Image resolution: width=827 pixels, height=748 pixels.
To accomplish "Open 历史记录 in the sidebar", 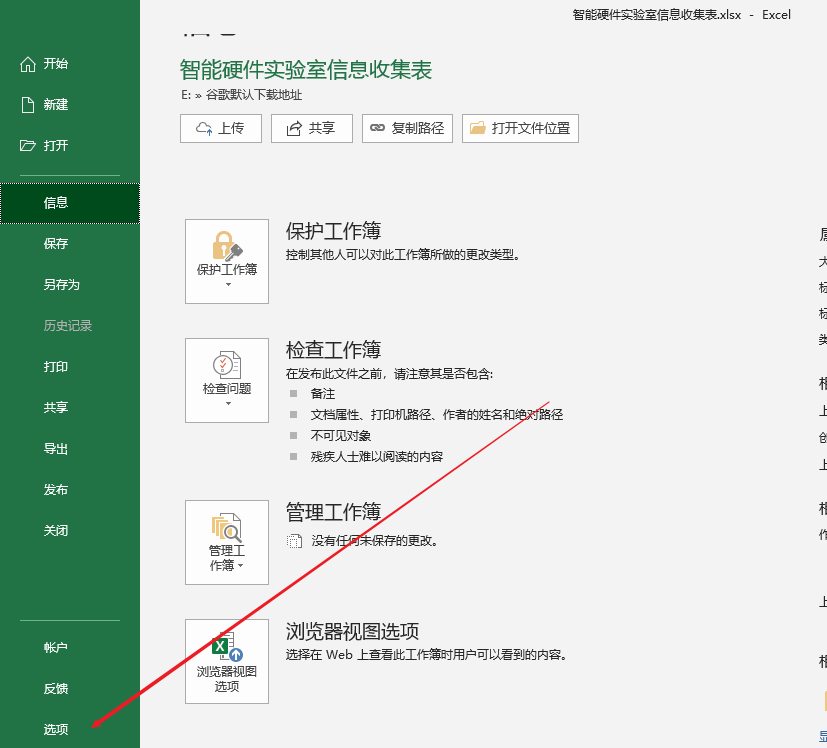I will click(x=70, y=326).
